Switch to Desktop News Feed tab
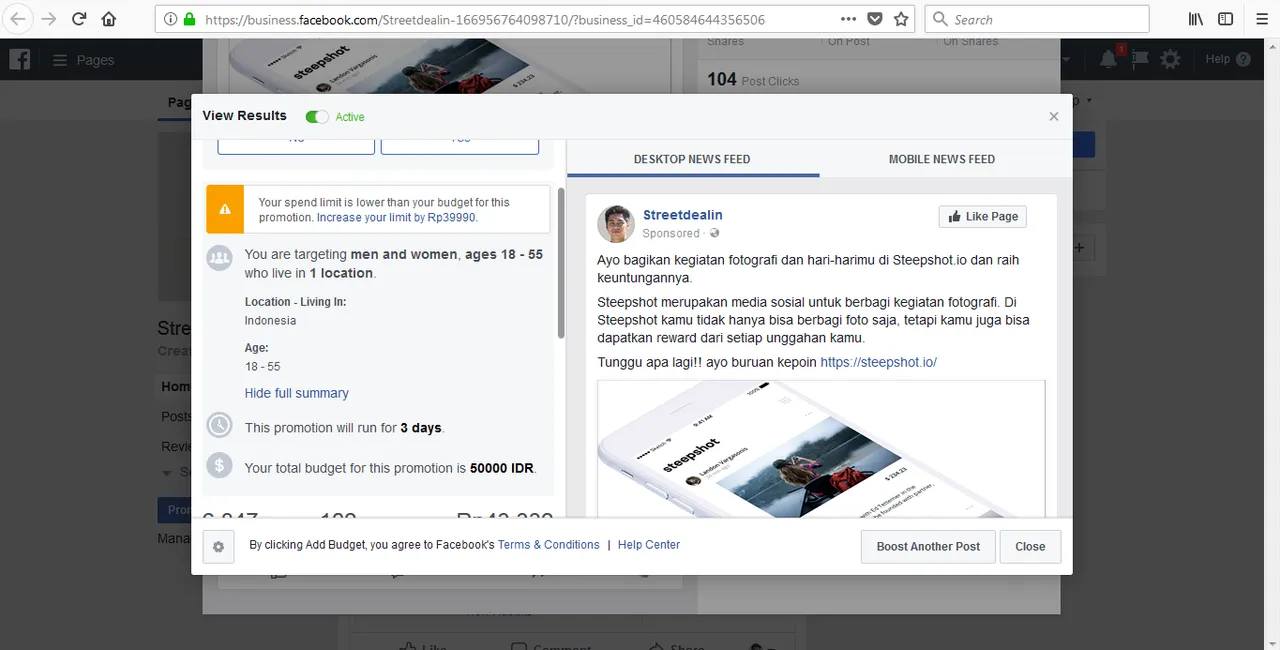 tap(692, 159)
